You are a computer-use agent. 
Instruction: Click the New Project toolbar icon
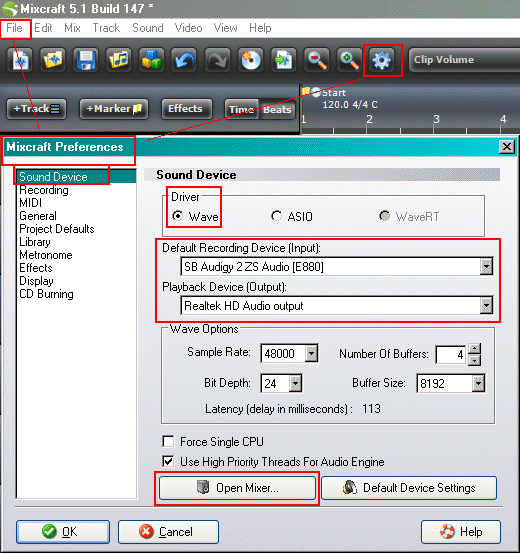point(20,60)
